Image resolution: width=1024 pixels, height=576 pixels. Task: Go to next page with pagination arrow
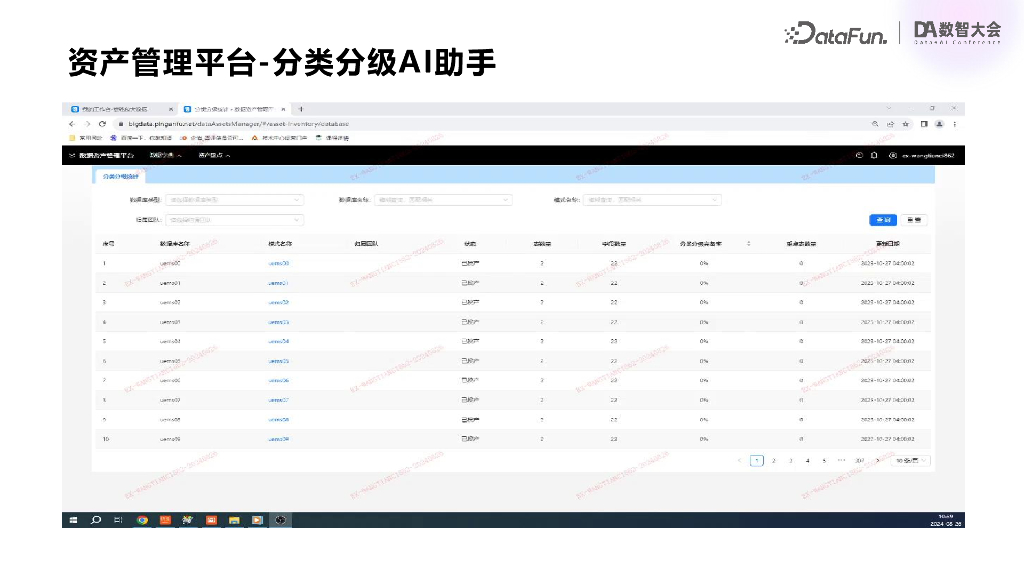click(878, 460)
